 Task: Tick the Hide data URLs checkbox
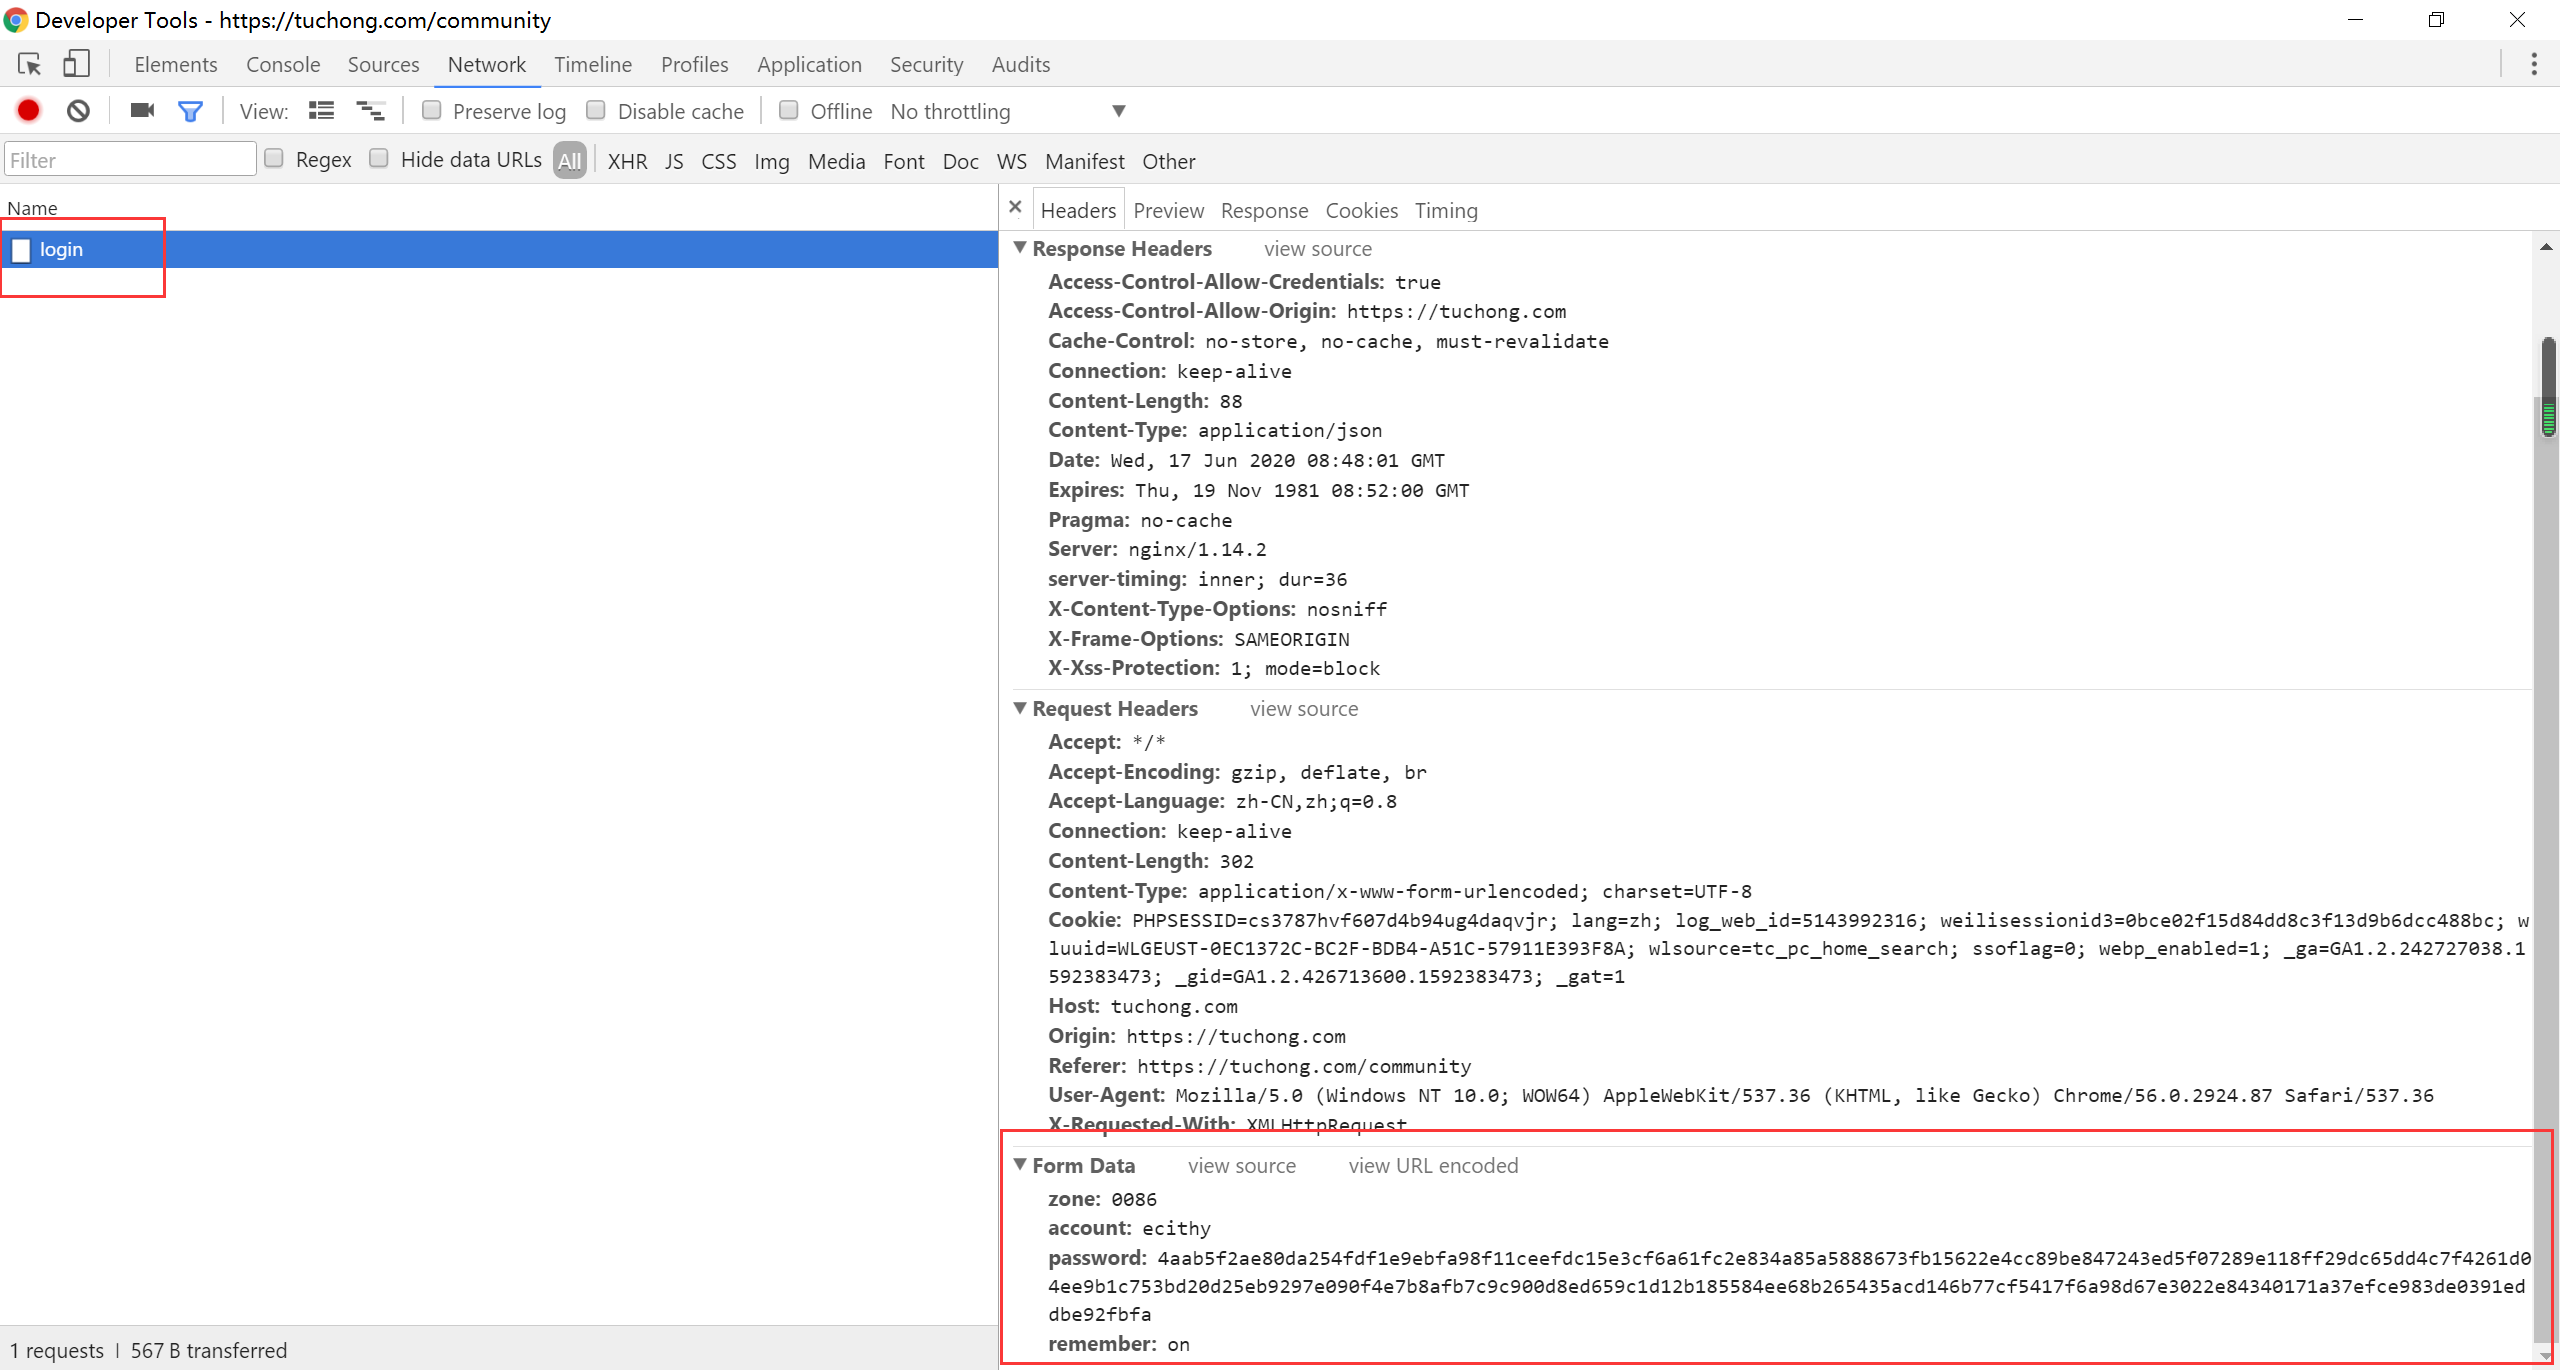point(379,158)
